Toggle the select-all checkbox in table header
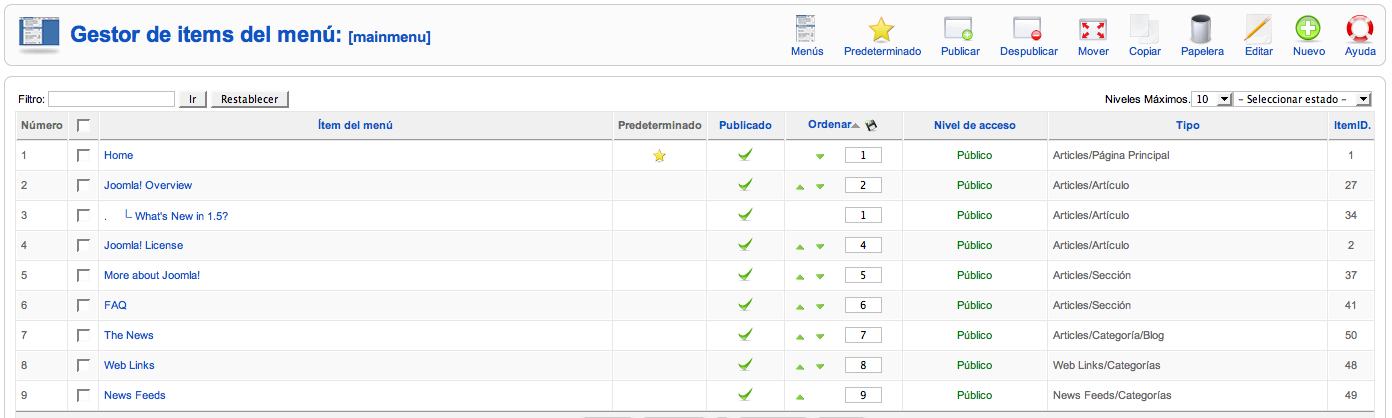 83,126
